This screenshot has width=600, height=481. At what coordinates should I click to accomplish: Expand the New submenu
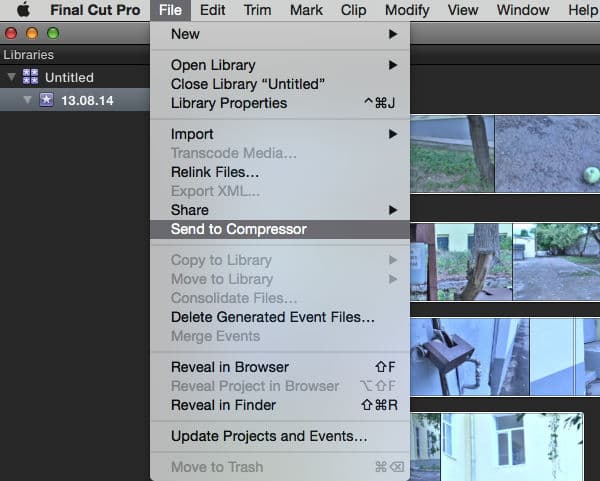(x=280, y=34)
